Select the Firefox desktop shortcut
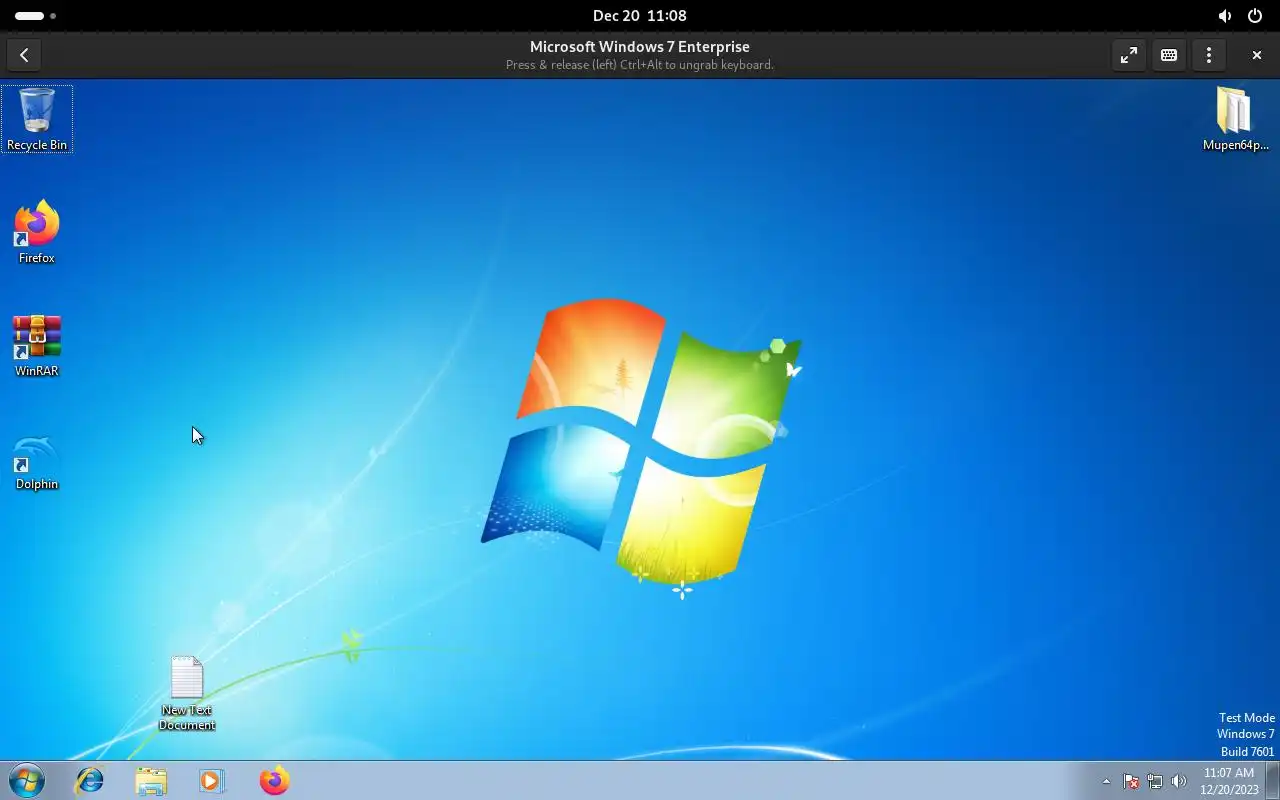This screenshot has height=800, width=1280. pos(37,232)
